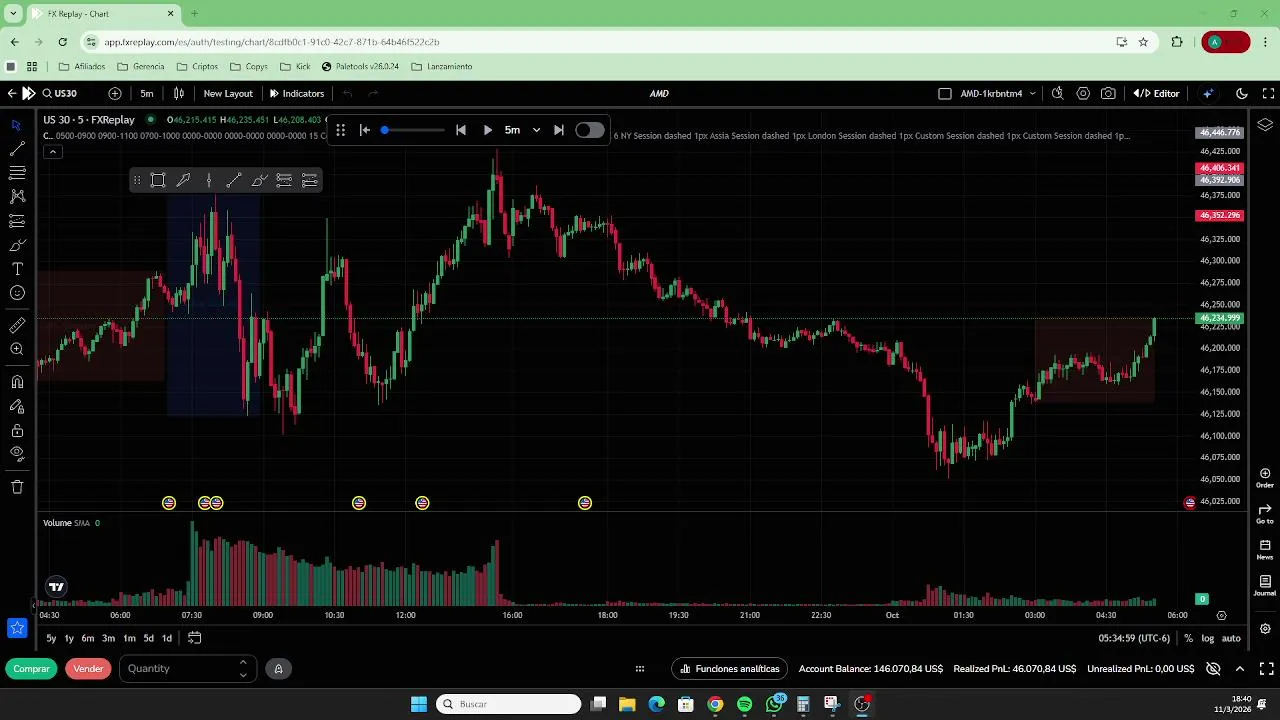1280x720 pixels.
Task: Open Funciones analíticas panel
Action: pyautogui.click(x=729, y=669)
